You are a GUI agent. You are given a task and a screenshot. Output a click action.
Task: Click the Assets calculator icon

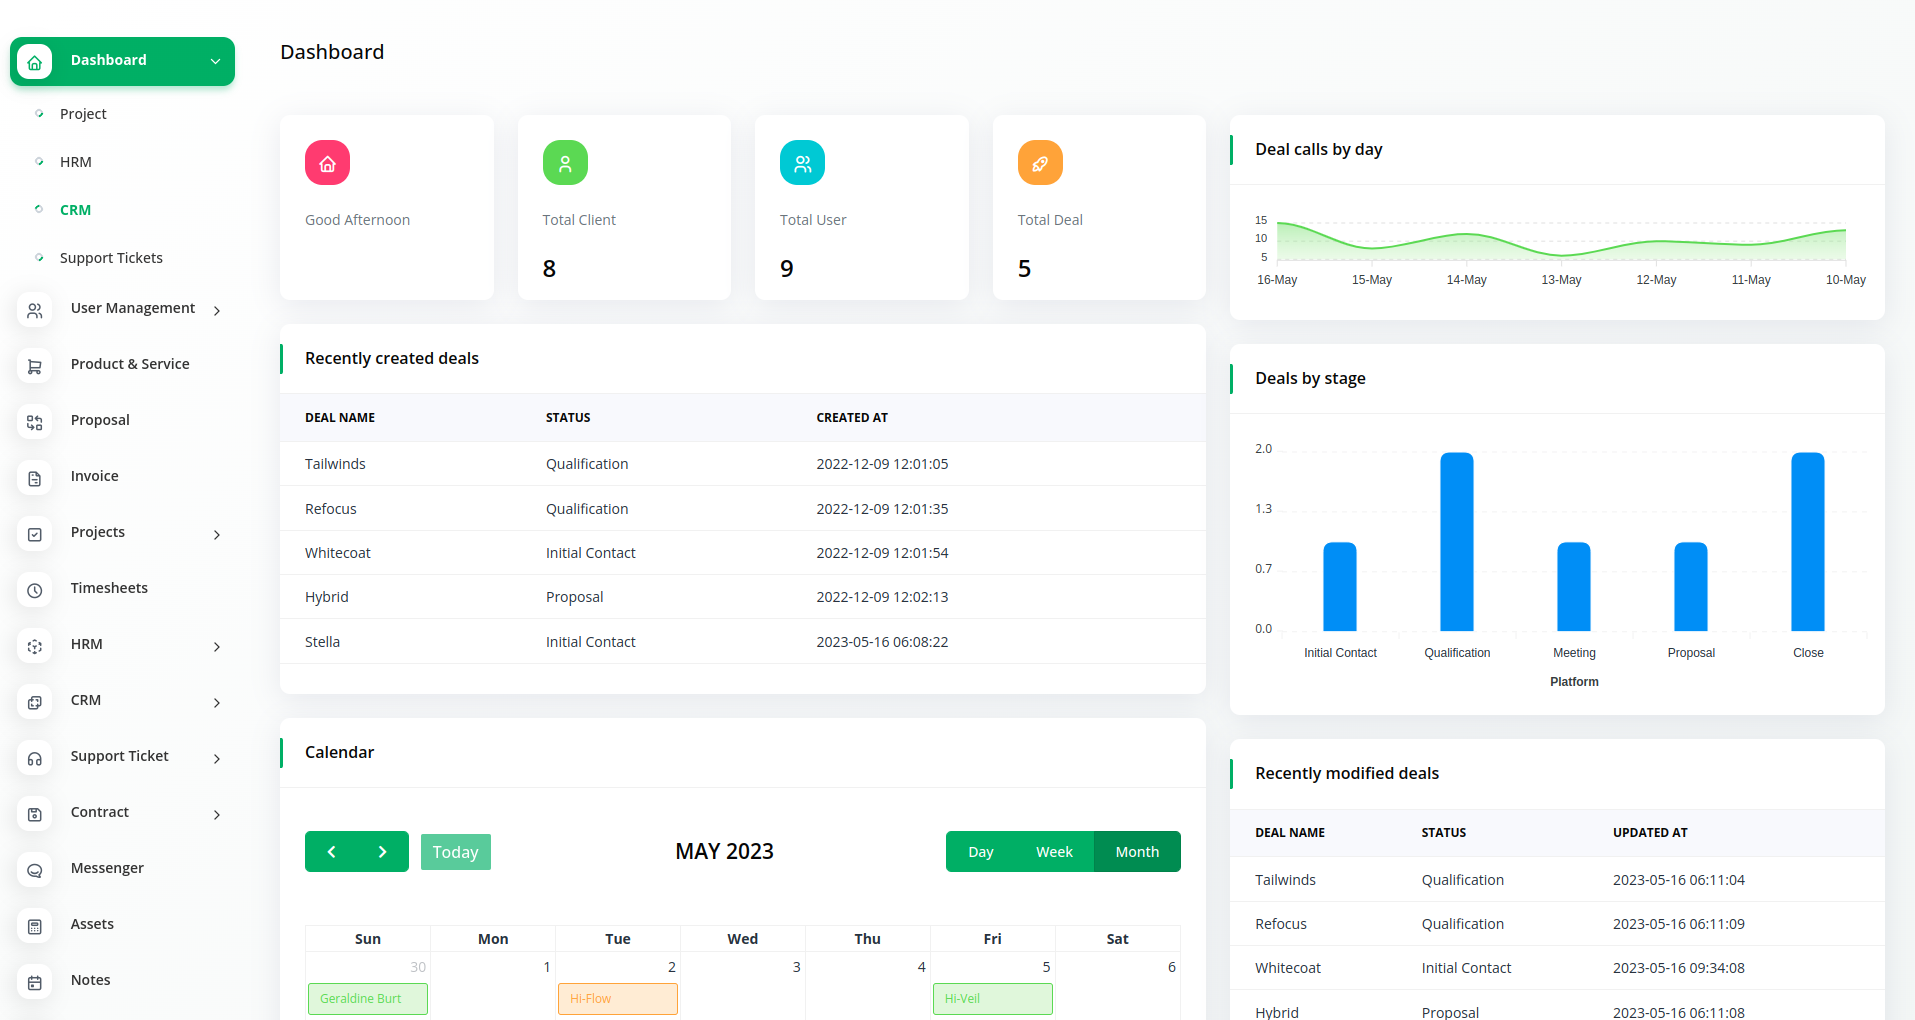click(x=35, y=926)
